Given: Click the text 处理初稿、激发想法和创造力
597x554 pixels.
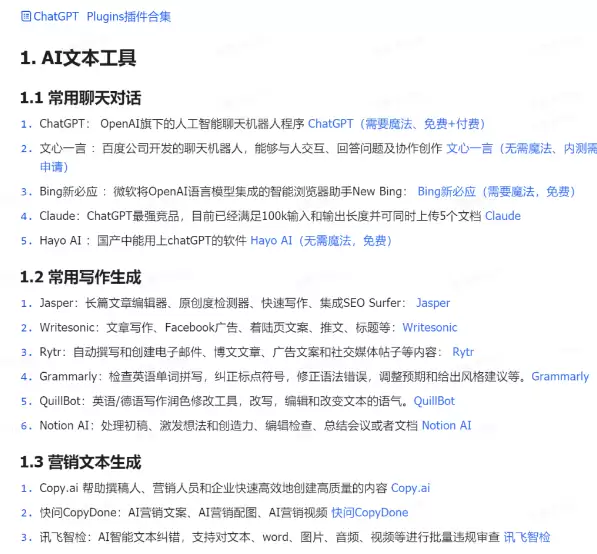Looking at the screenshot, I should click(x=177, y=425).
